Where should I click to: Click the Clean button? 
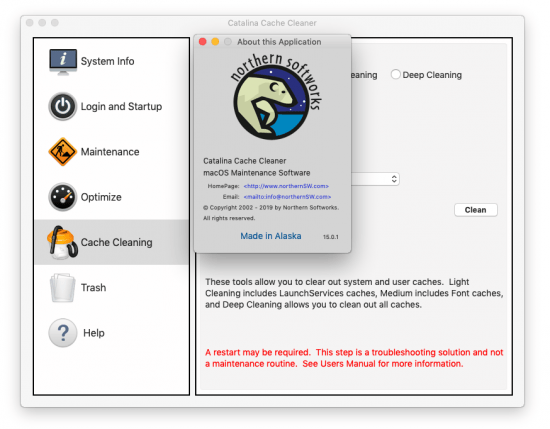pyautogui.click(x=476, y=210)
